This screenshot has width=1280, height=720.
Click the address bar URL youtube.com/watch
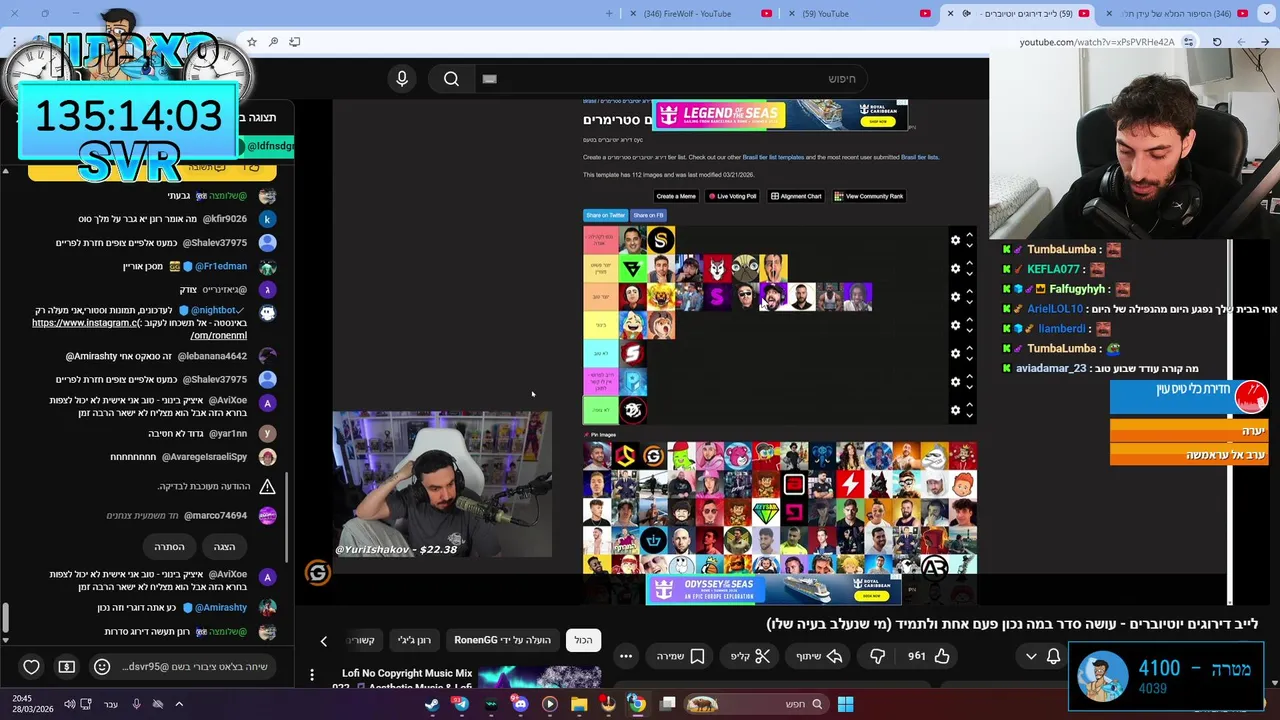coord(1097,42)
